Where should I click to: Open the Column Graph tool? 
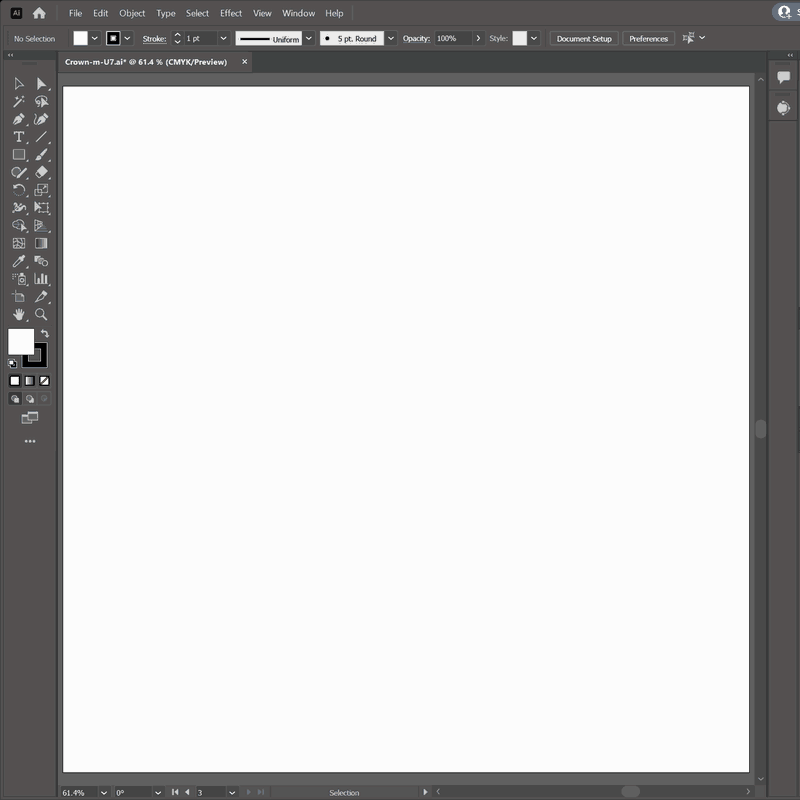[x=41, y=279]
